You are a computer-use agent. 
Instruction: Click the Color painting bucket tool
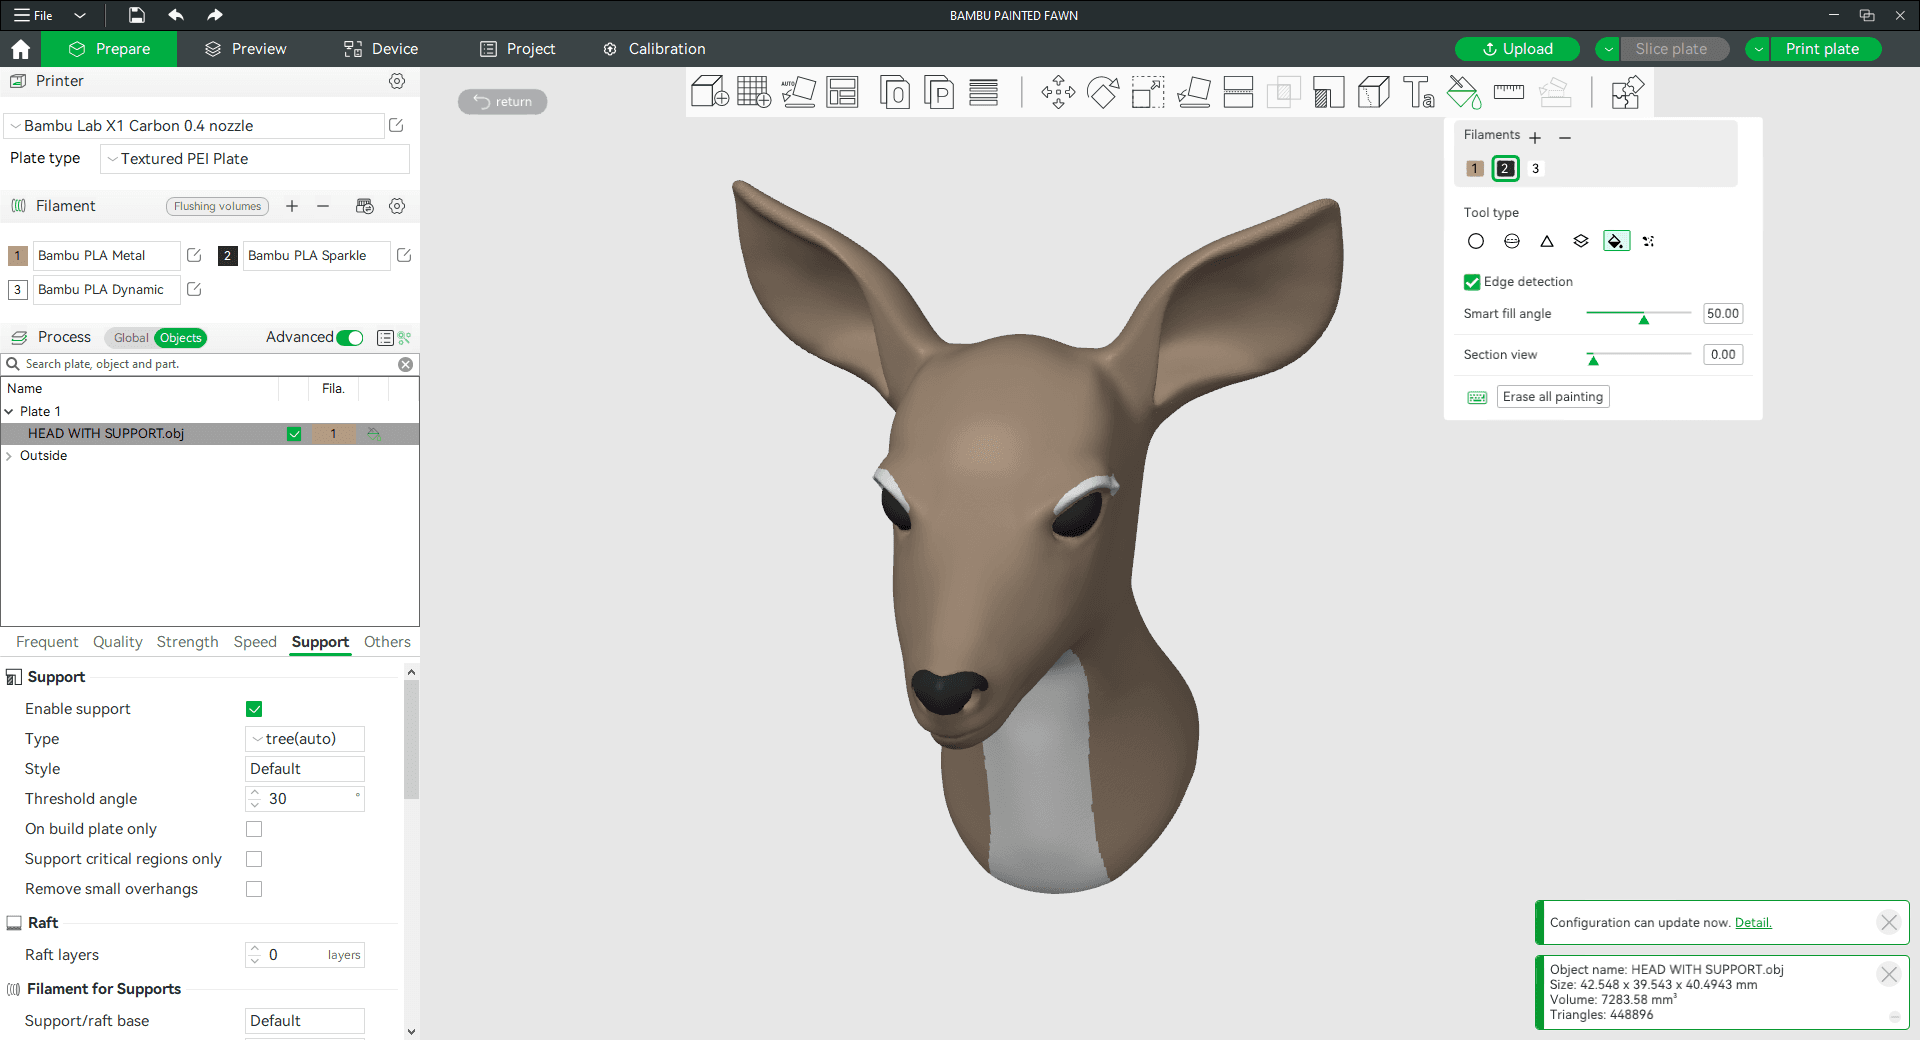[x=1464, y=92]
